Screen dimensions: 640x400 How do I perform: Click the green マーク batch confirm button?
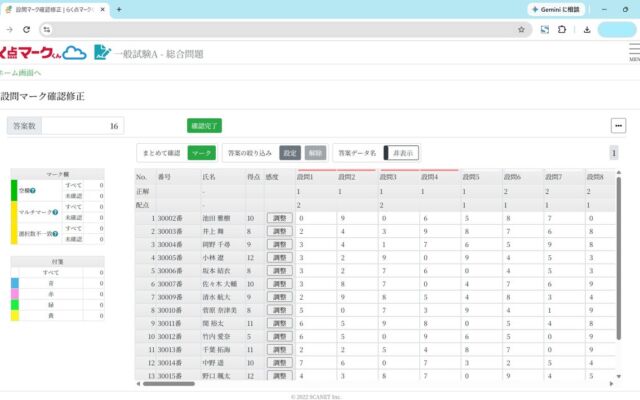click(202, 153)
